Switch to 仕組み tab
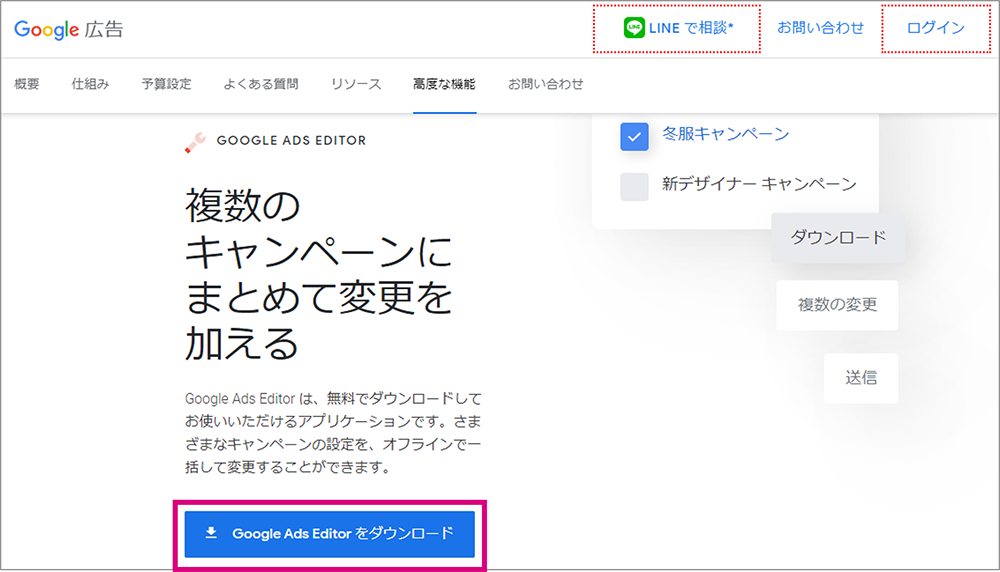This screenshot has height=572, width=1000. click(x=90, y=84)
